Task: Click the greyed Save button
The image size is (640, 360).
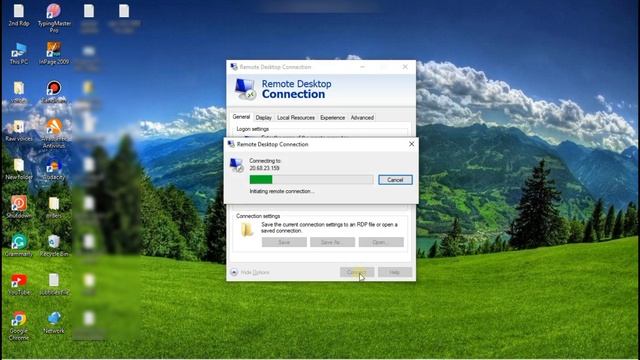Action: coord(284,242)
